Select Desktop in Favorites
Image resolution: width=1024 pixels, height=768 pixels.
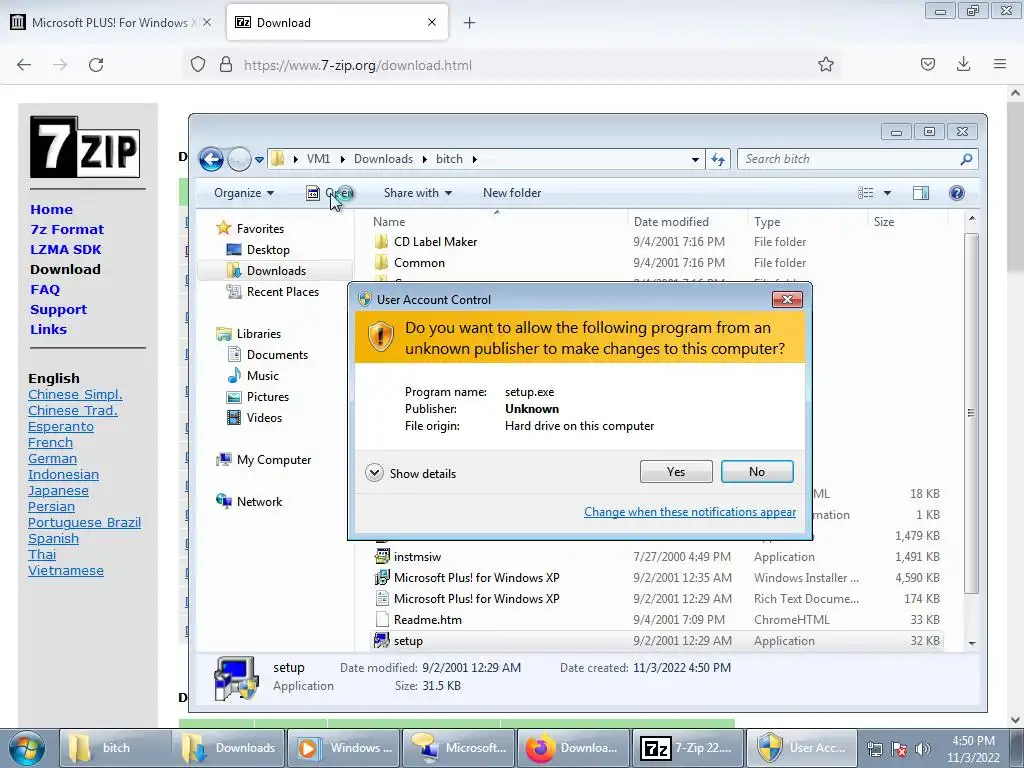(x=268, y=249)
